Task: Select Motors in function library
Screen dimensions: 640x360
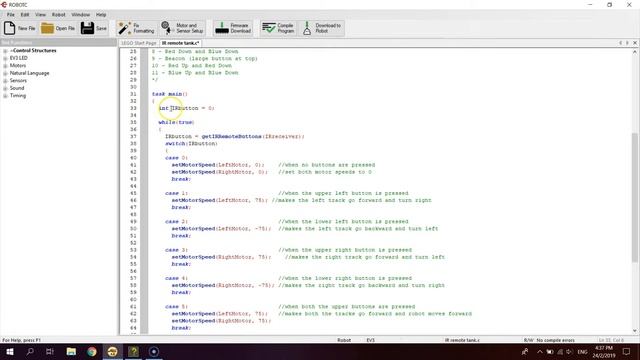Action: (x=18, y=65)
